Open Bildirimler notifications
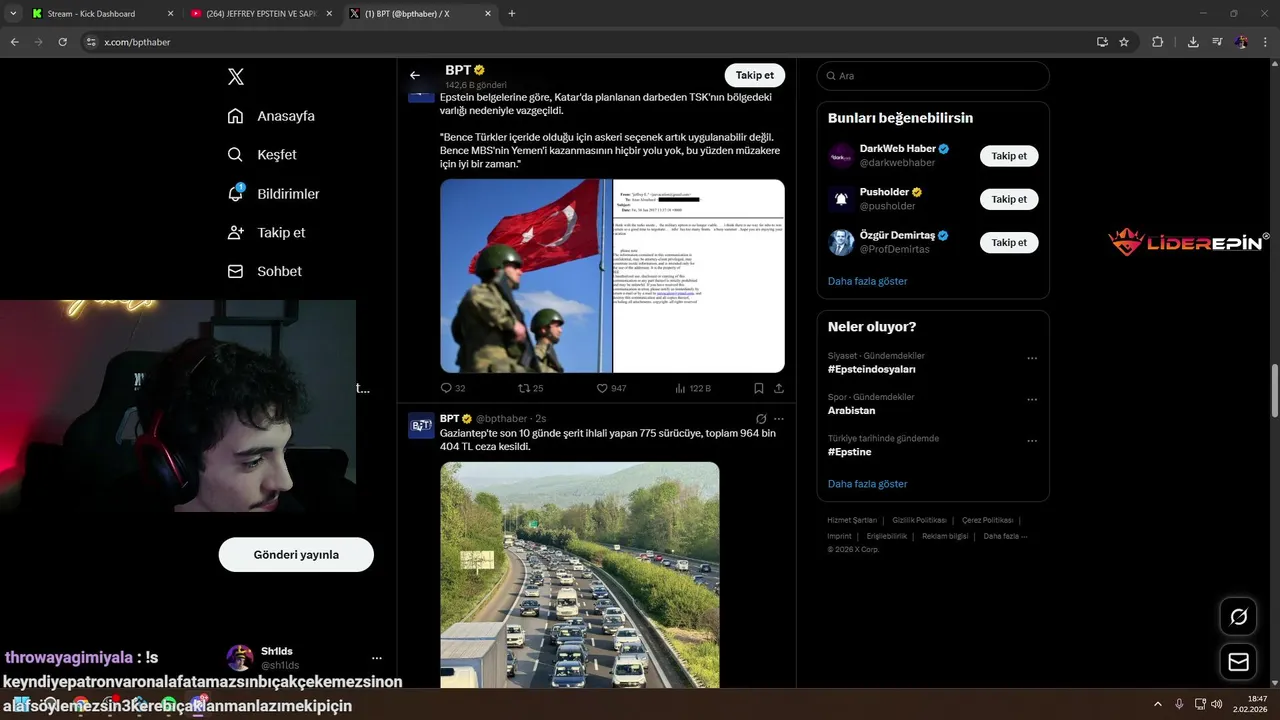Viewport: 1280px width, 720px height. (273, 194)
